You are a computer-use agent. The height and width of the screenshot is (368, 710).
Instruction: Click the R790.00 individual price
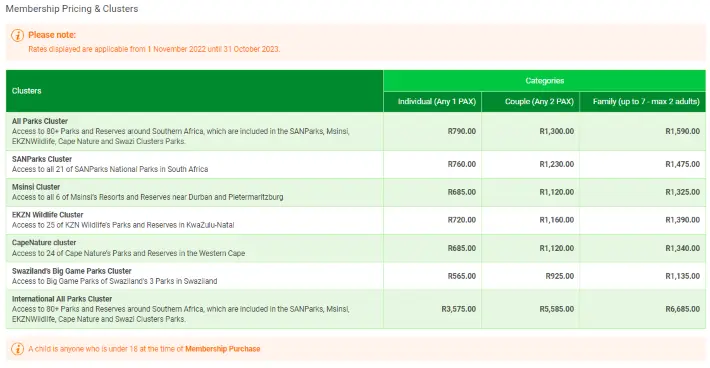point(462,131)
